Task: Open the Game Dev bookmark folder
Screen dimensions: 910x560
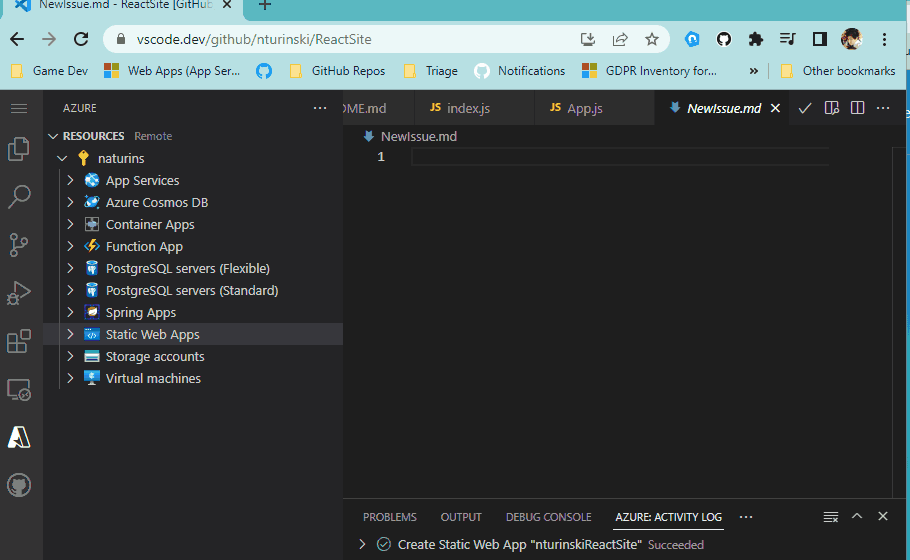Action: pyautogui.click(x=50, y=71)
